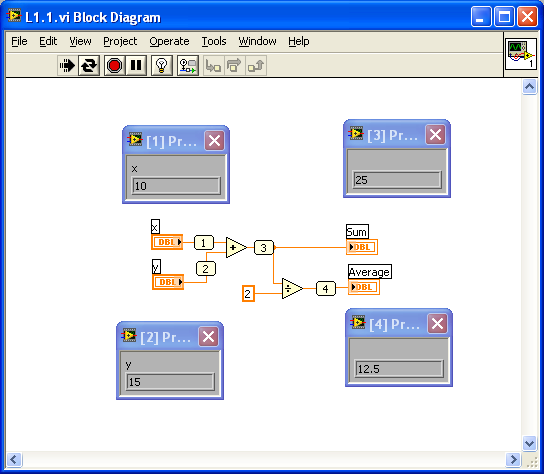Image resolution: width=544 pixels, height=474 pixels.
Task: Click the red Abort Execution button
Action: (x=114, y=65)
